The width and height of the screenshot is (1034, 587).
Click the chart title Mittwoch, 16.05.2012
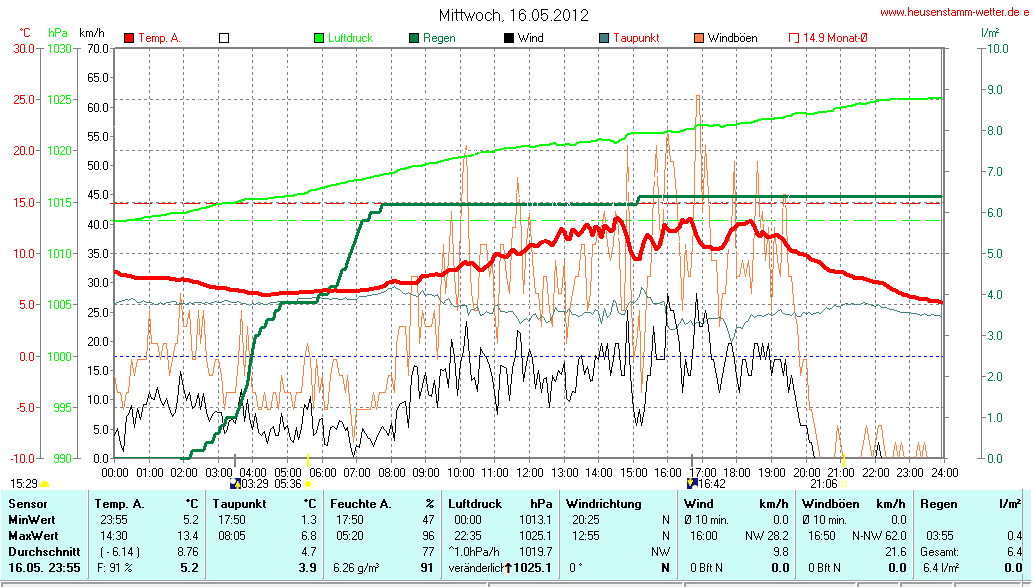pos(514,15)
